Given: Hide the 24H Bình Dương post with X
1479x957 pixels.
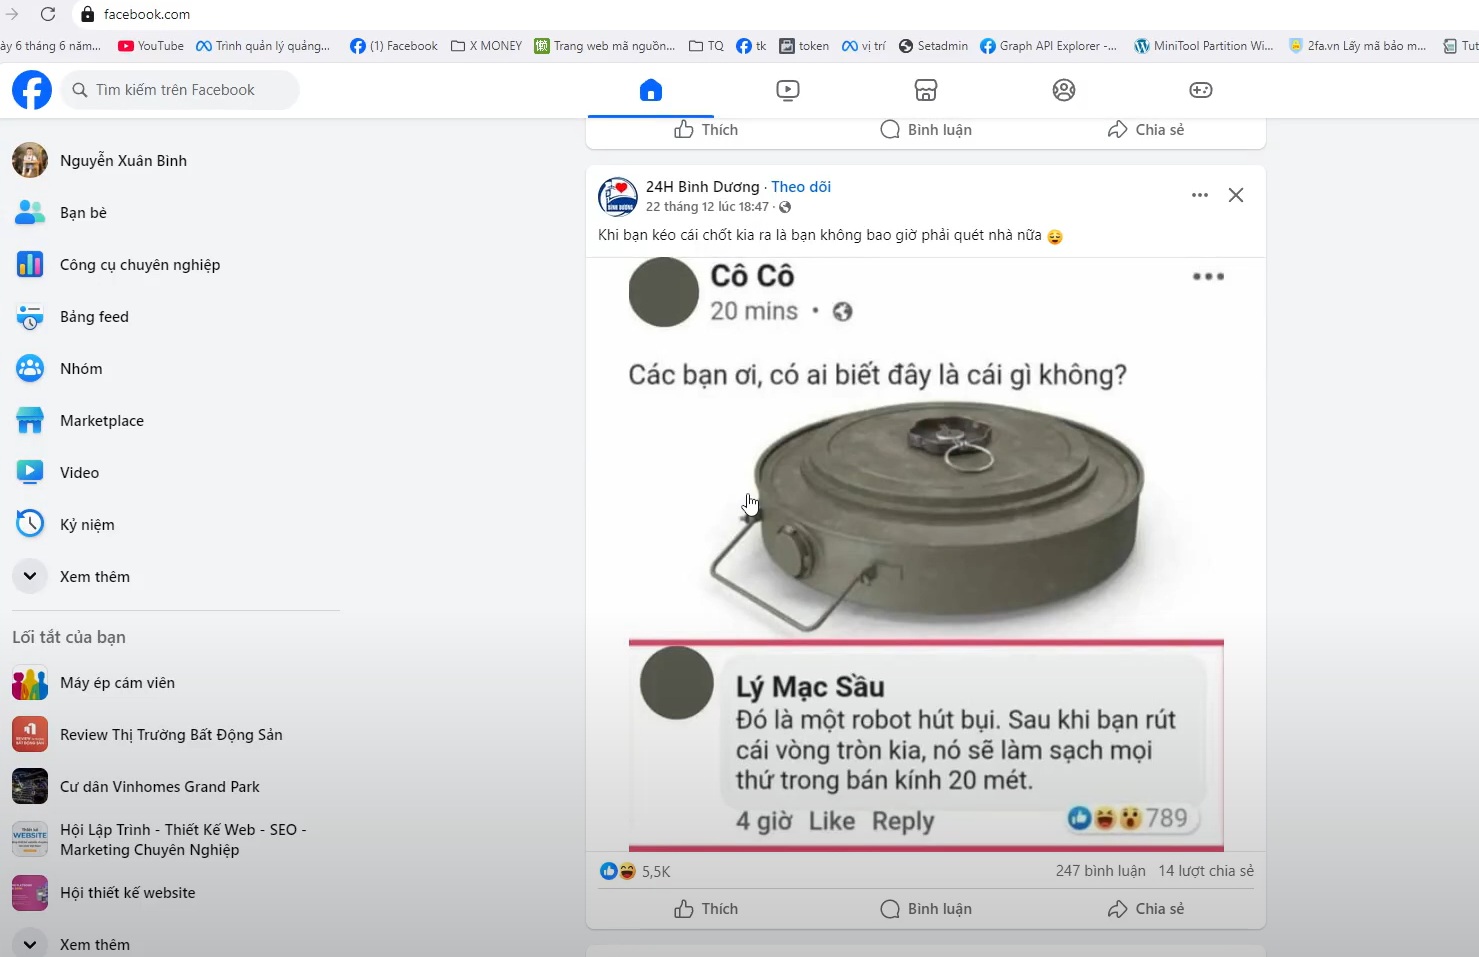Looking at the screenshot, I should point(1236,195).
